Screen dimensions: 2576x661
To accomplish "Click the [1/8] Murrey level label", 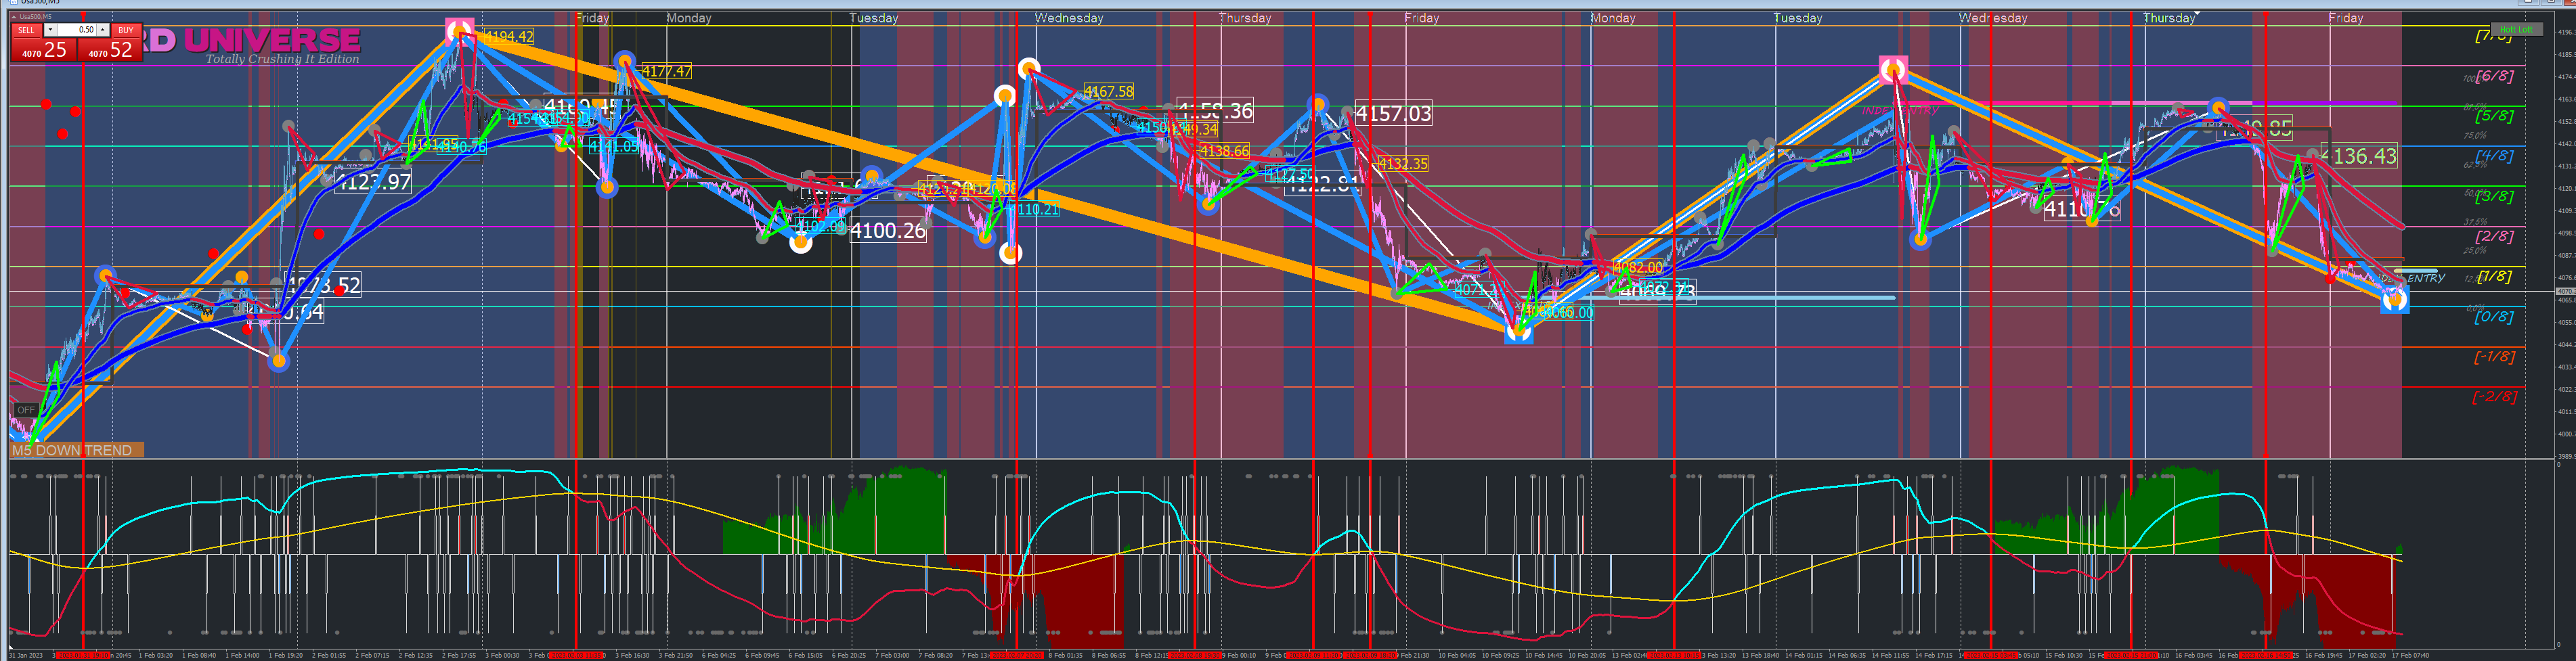I will 2494,276.
